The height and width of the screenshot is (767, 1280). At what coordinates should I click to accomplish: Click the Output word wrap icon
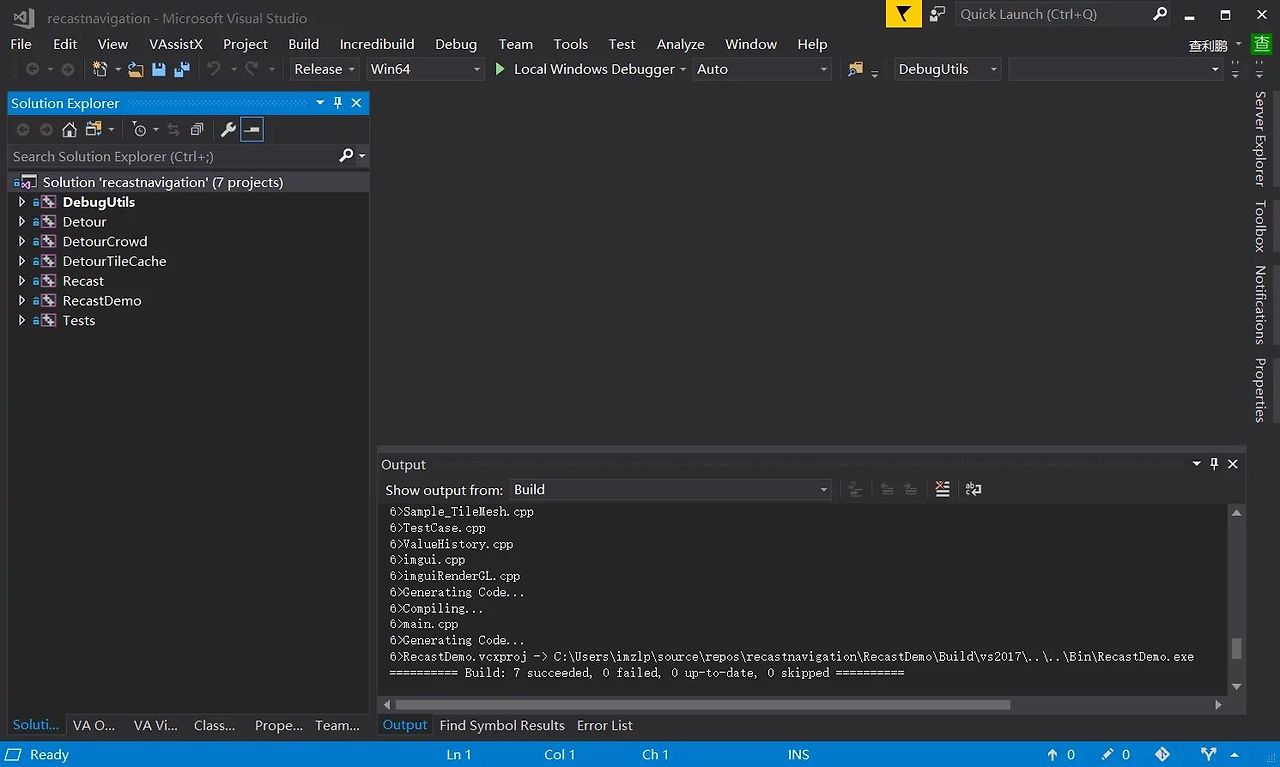973,489
